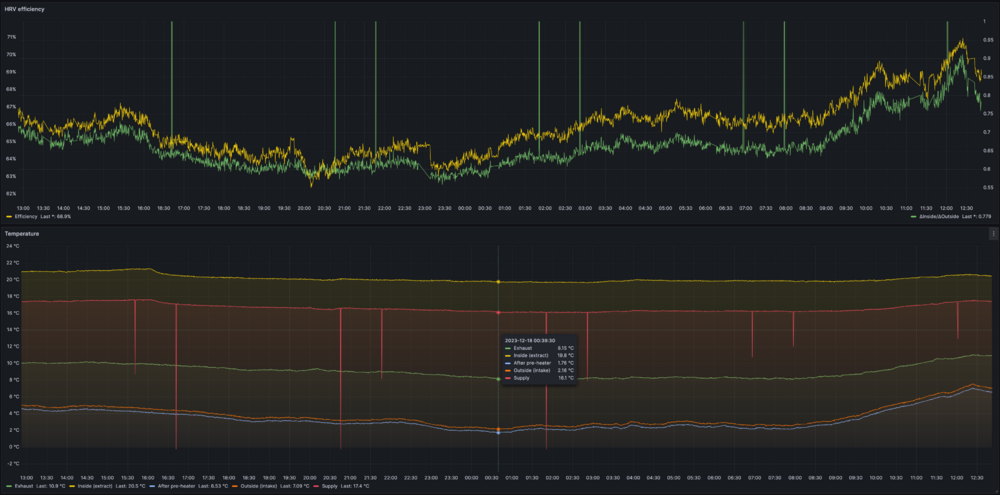Open the Temperature panel three-dot menu

(993, 233)
